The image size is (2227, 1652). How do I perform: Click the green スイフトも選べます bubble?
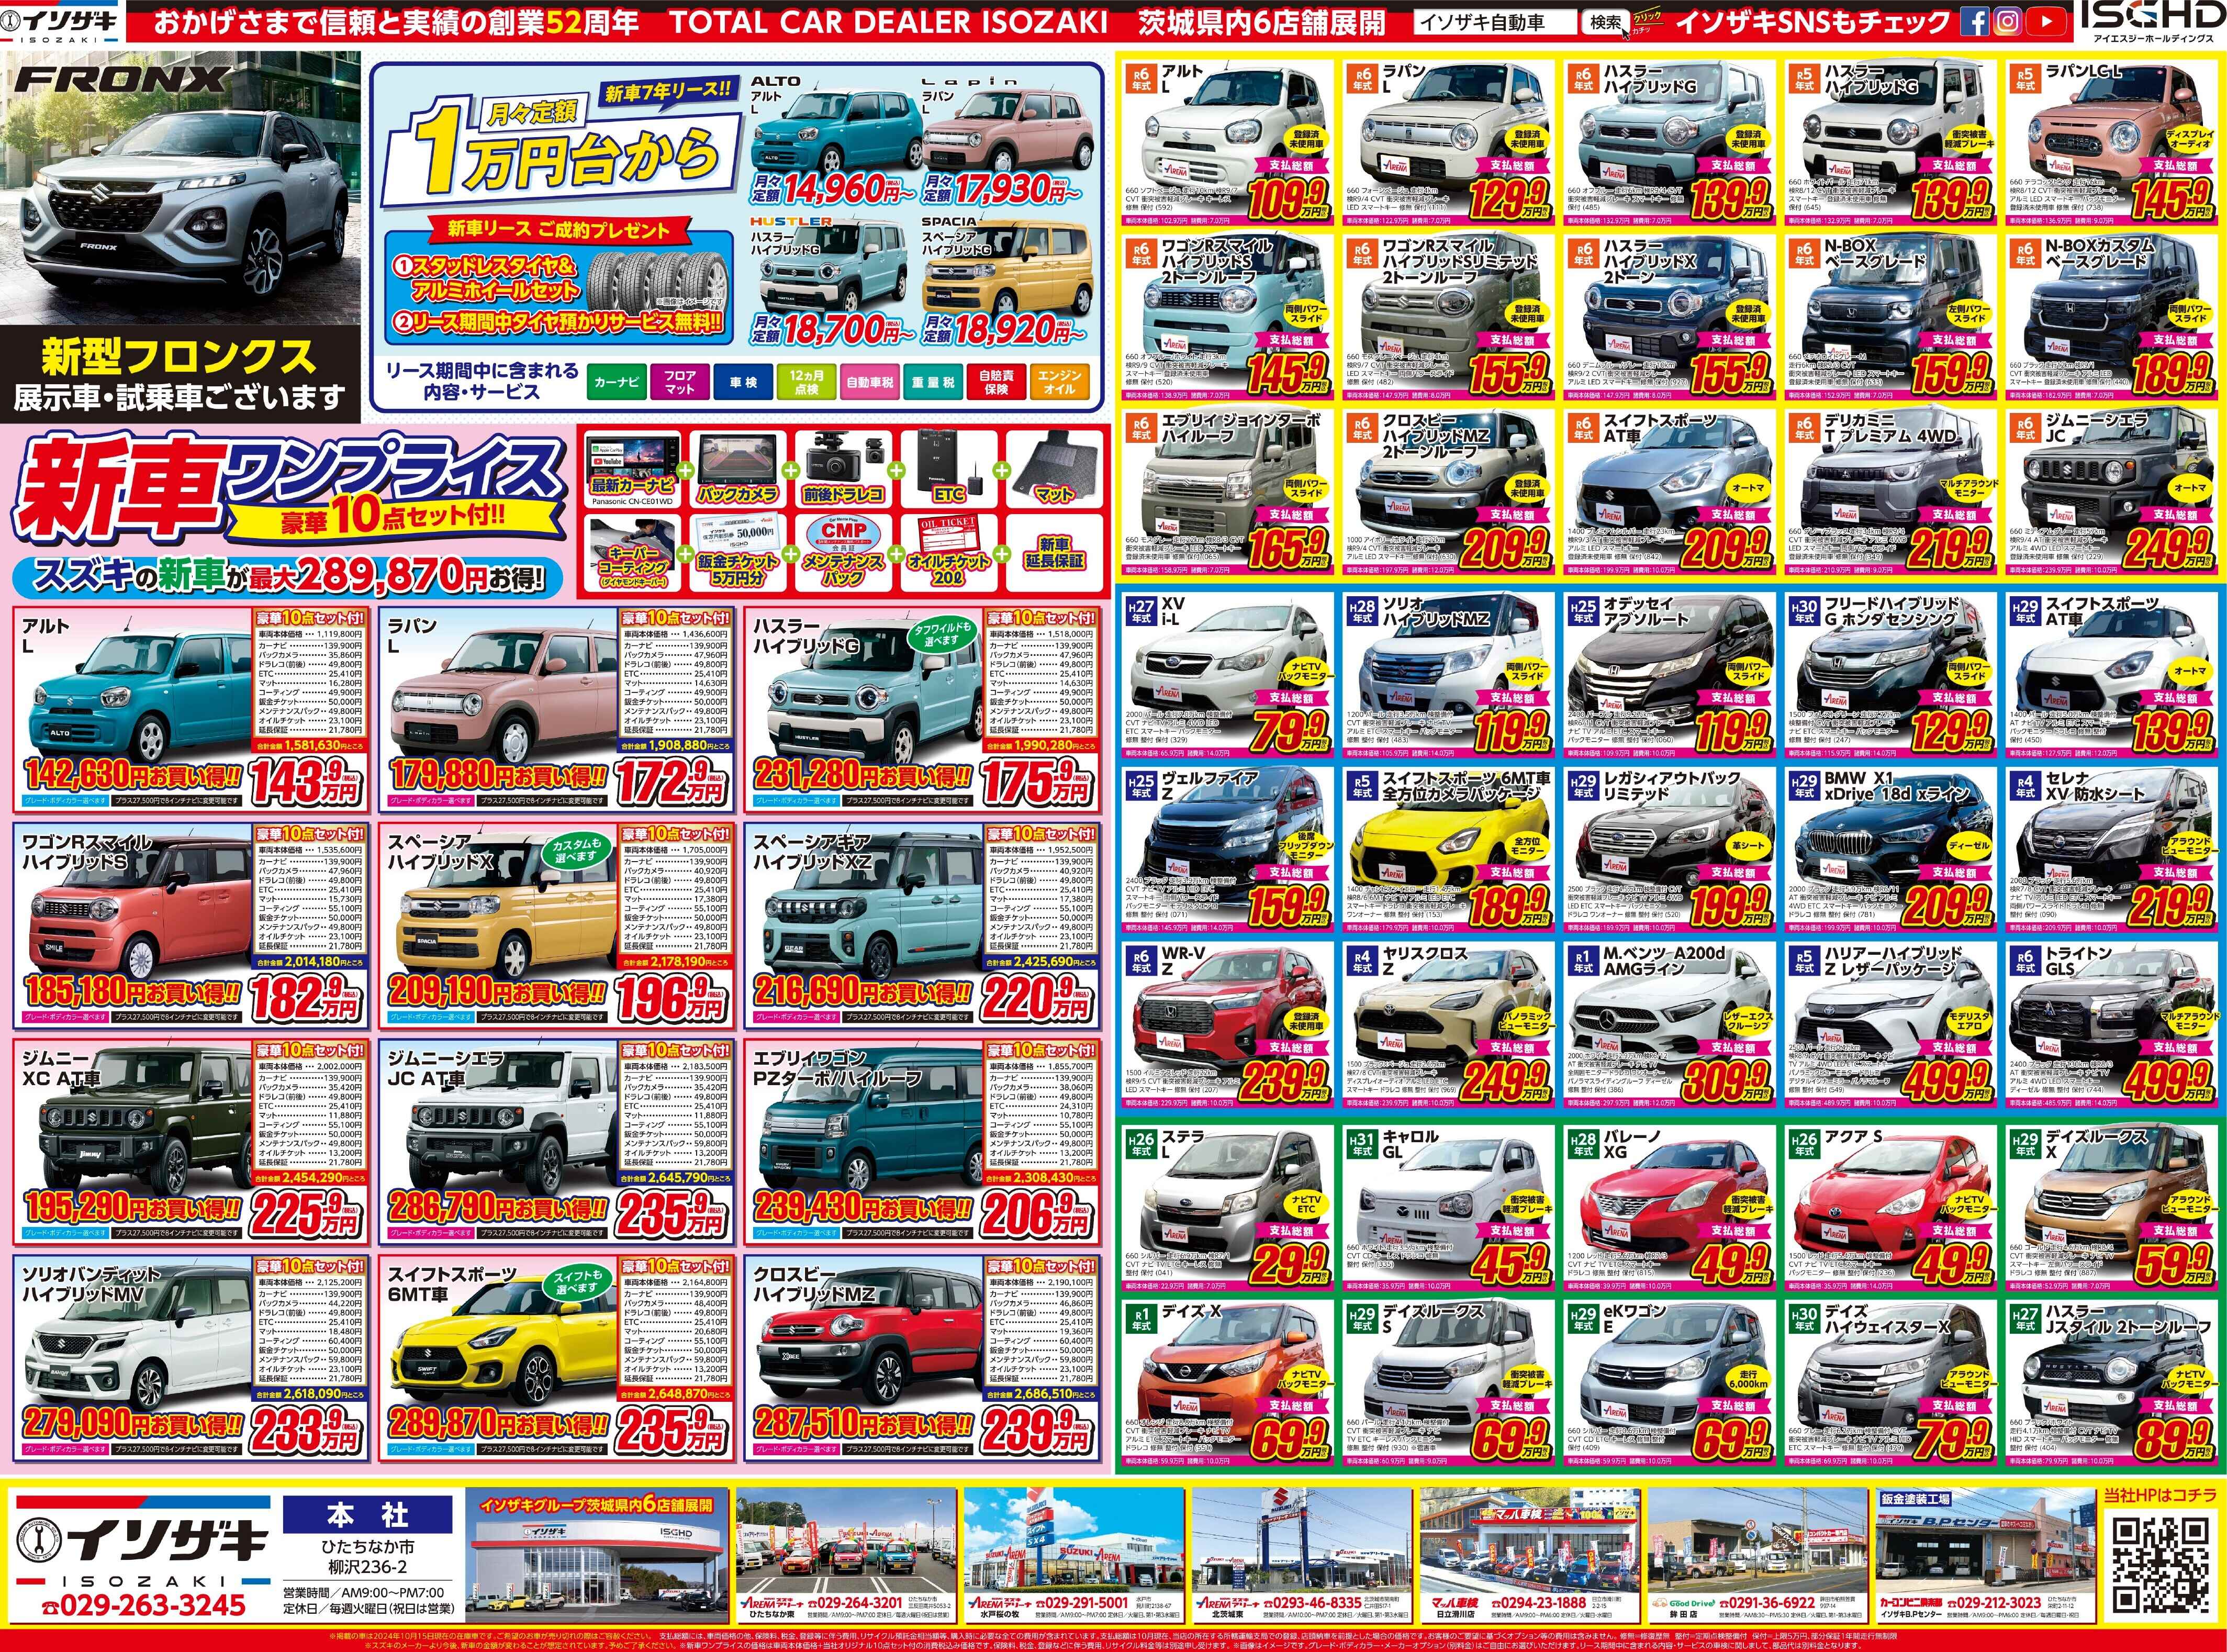(577, 1281)
